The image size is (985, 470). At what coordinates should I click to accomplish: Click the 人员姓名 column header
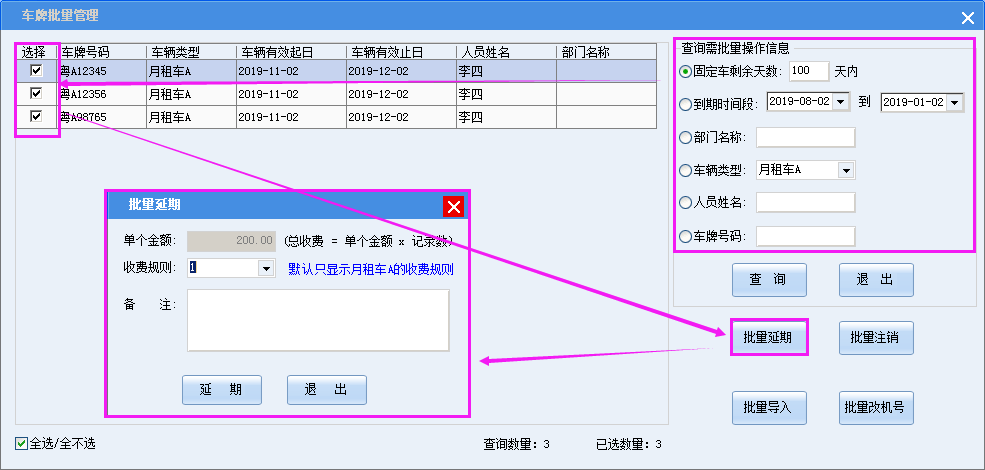506,52
